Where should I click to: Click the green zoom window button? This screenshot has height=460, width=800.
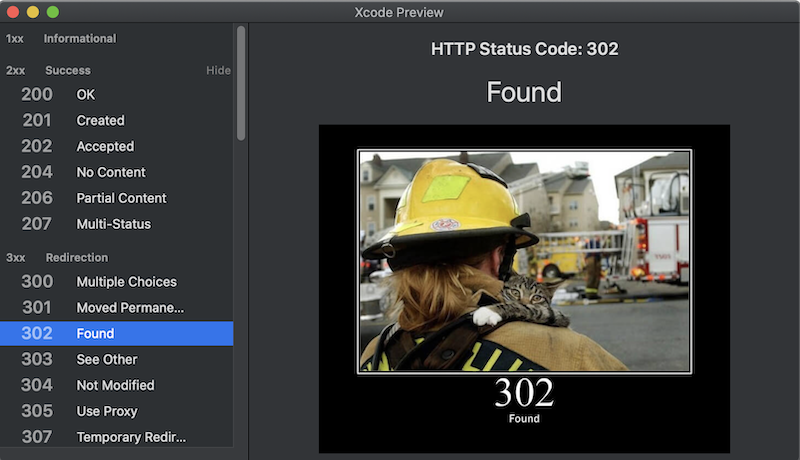click(53, 12)
